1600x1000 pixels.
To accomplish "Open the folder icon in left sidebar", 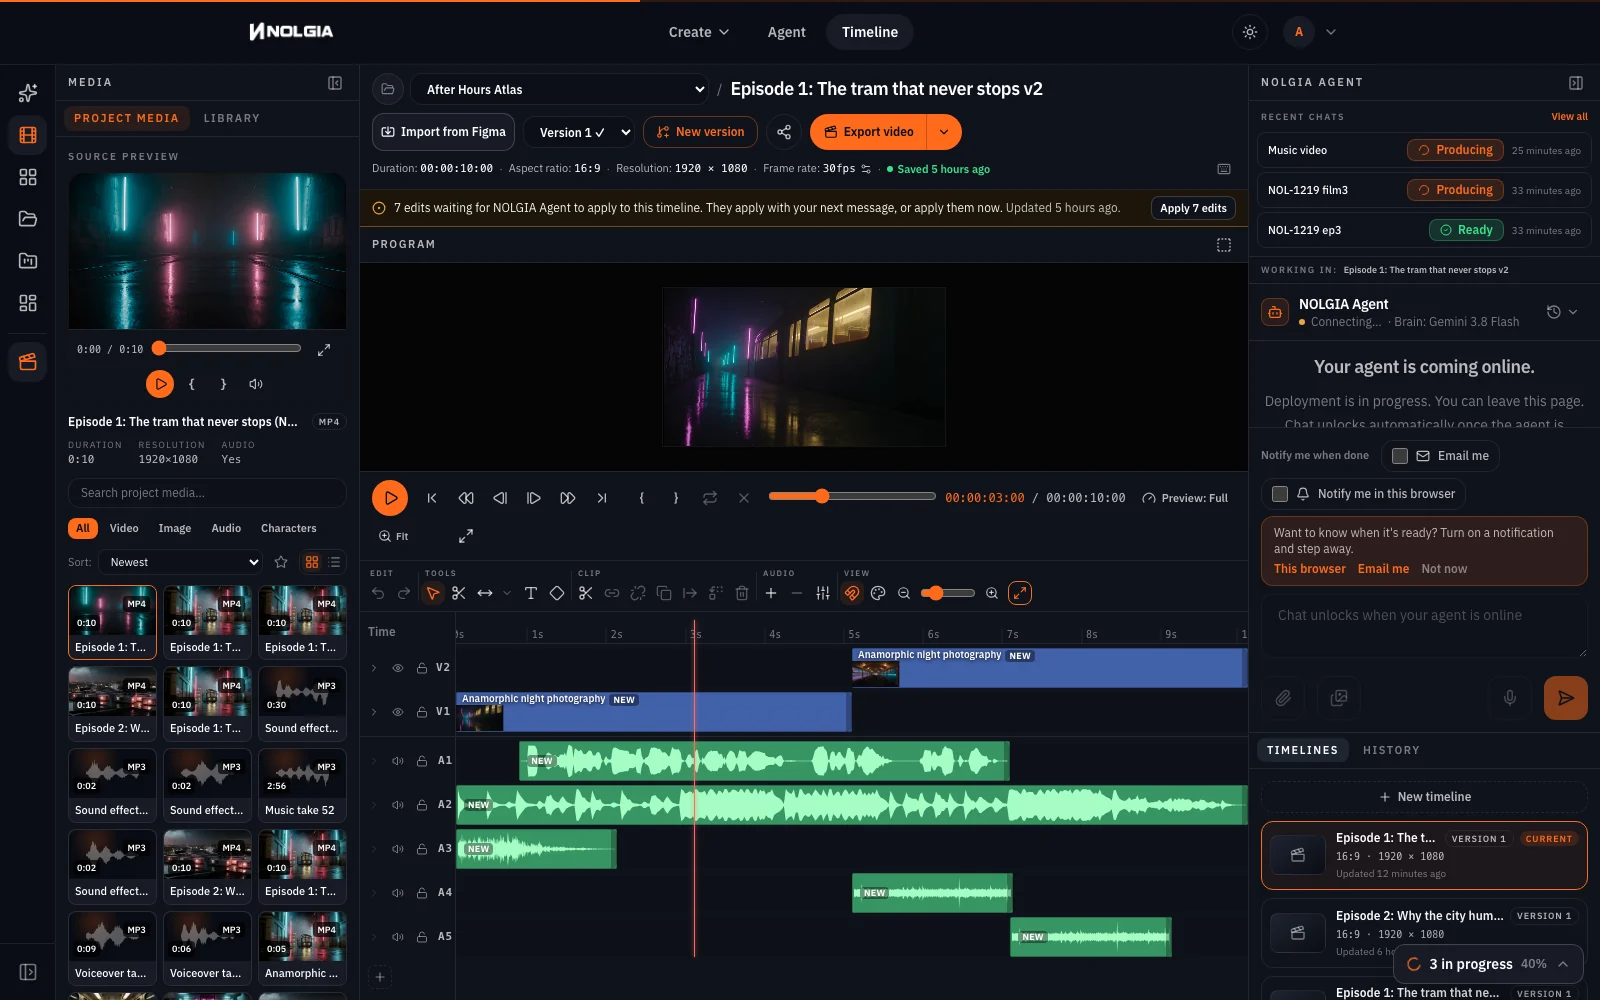I will 28,219.
